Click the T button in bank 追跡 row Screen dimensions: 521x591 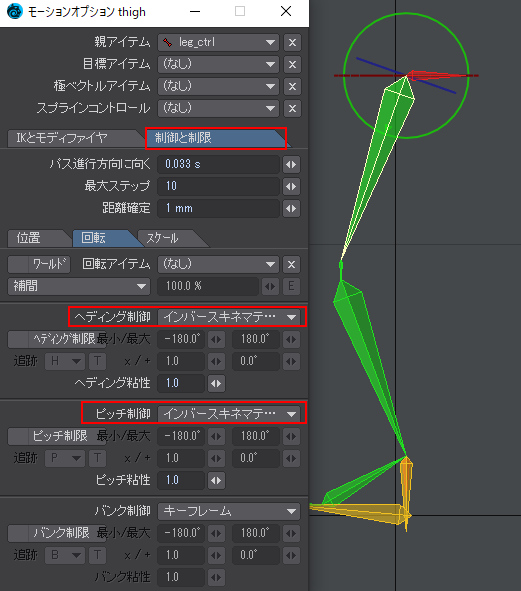pyautogui.click(x=97, y=555)
